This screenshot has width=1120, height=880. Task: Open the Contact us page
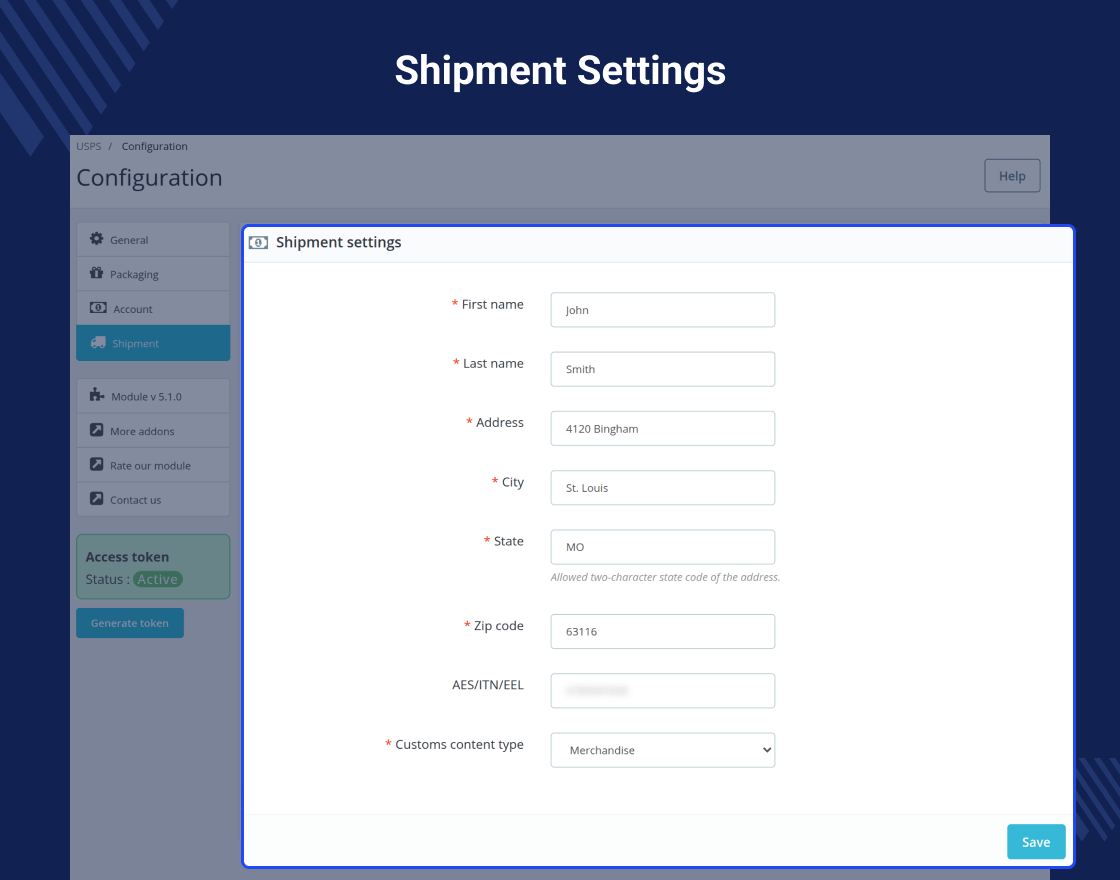(134, 499)
